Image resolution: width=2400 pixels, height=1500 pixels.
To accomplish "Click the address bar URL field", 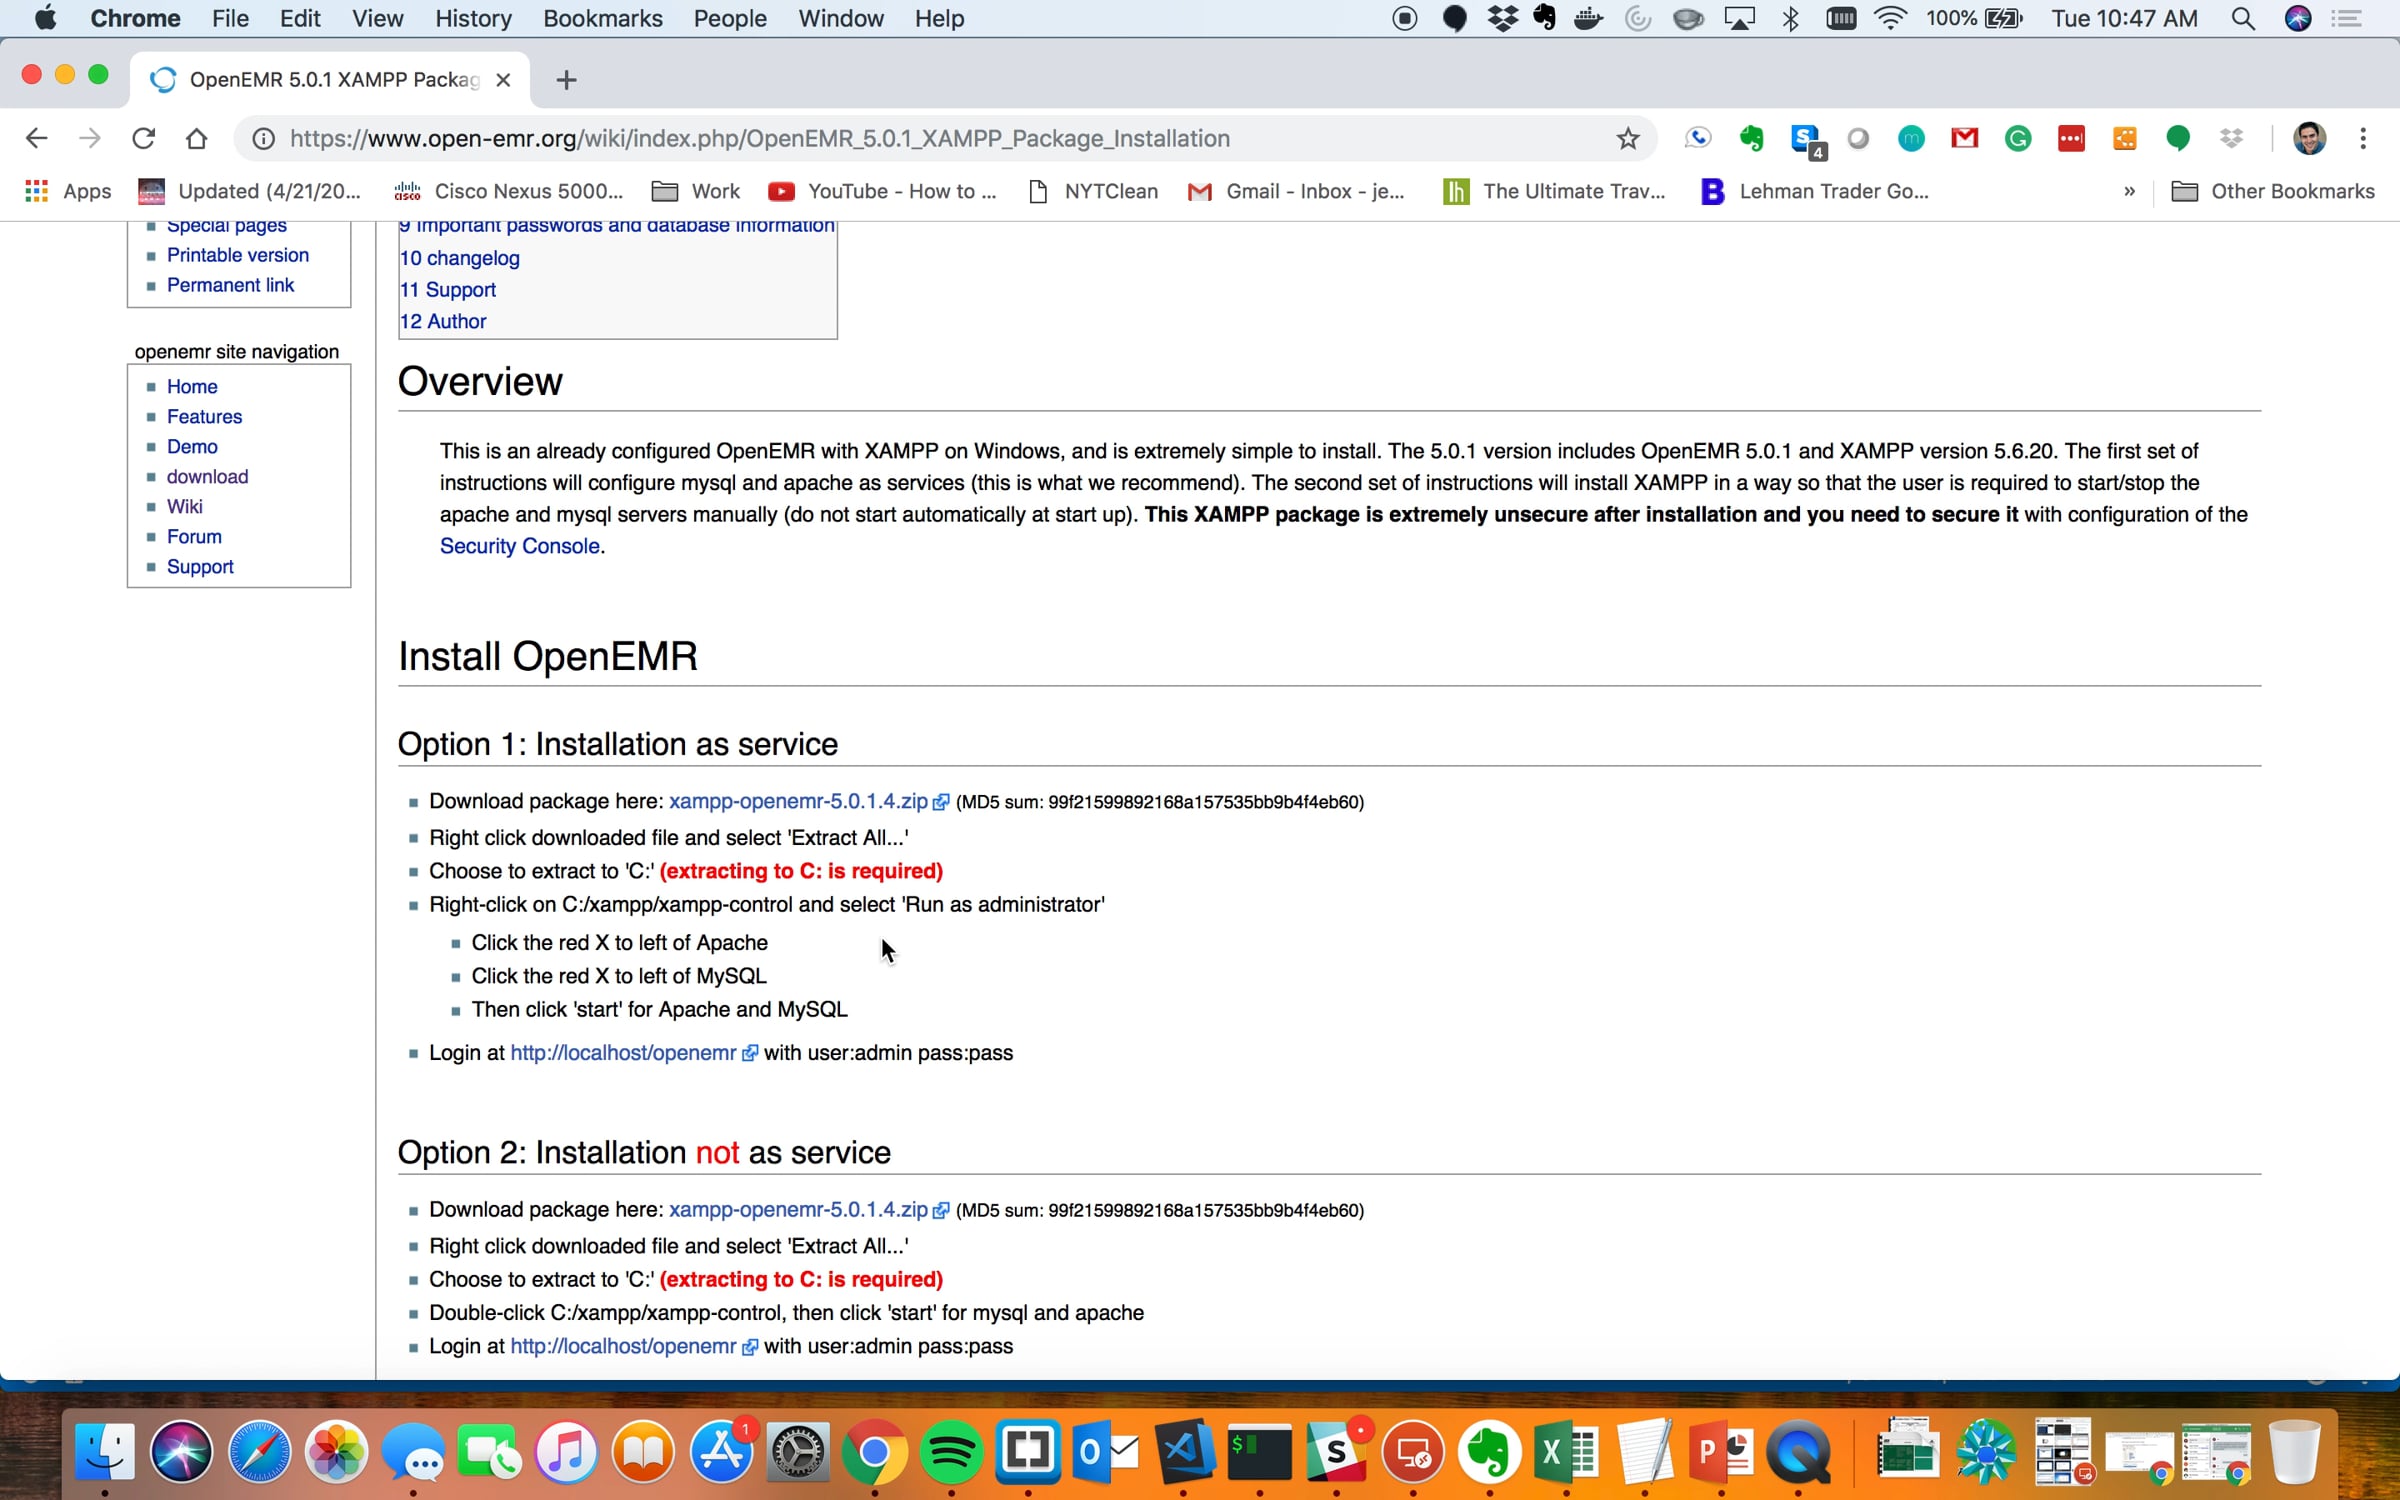I will pos(760,138).
